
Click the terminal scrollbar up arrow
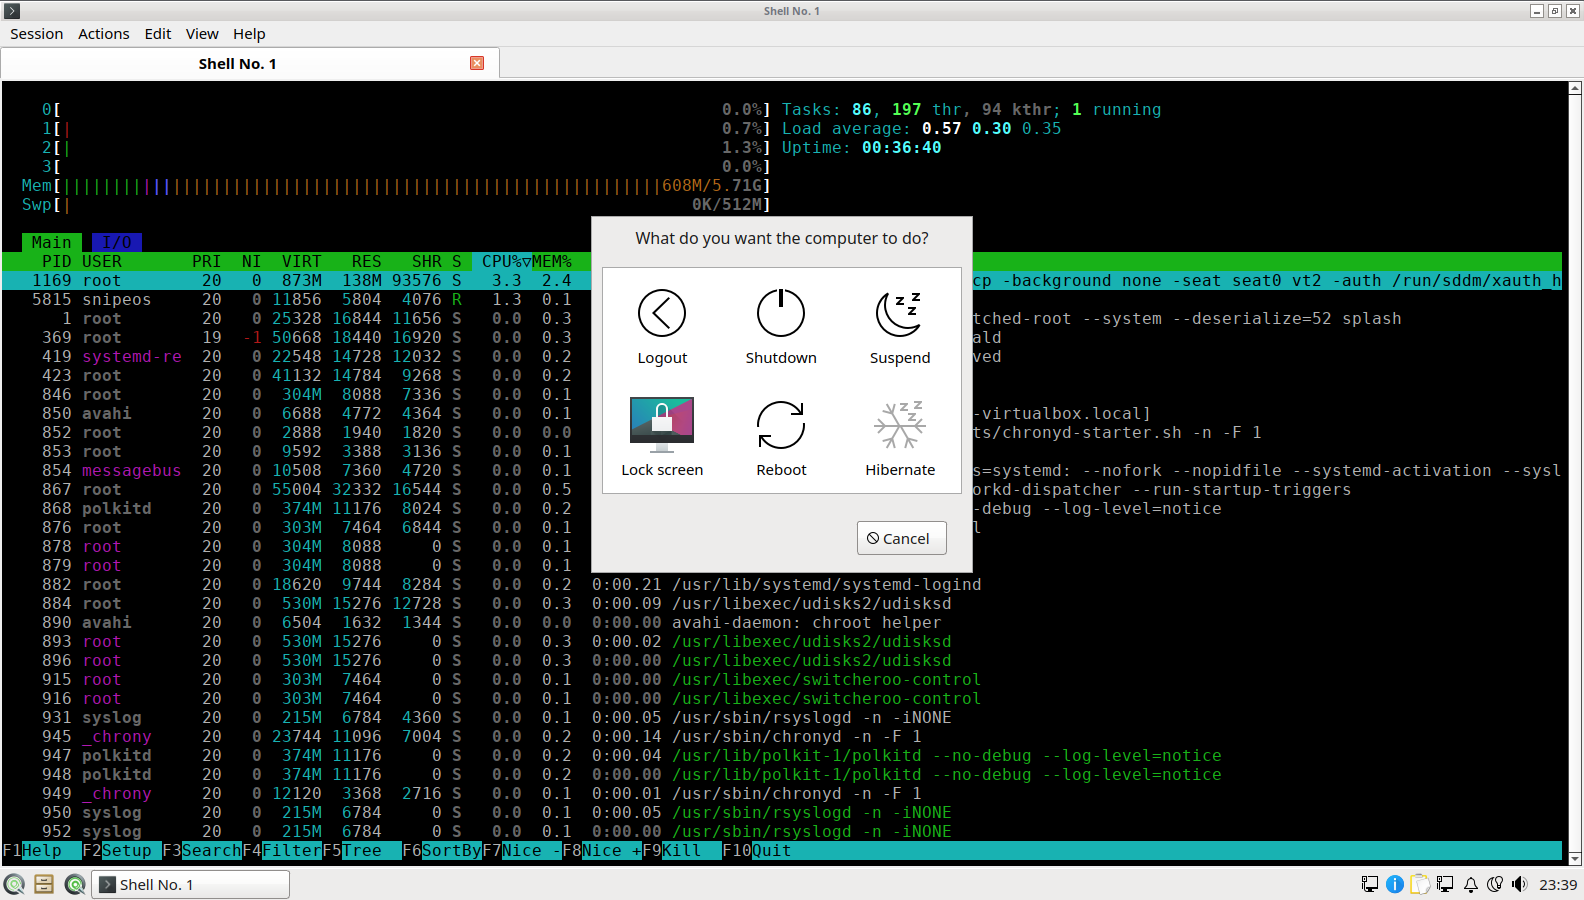click(x=1575, y=89)
